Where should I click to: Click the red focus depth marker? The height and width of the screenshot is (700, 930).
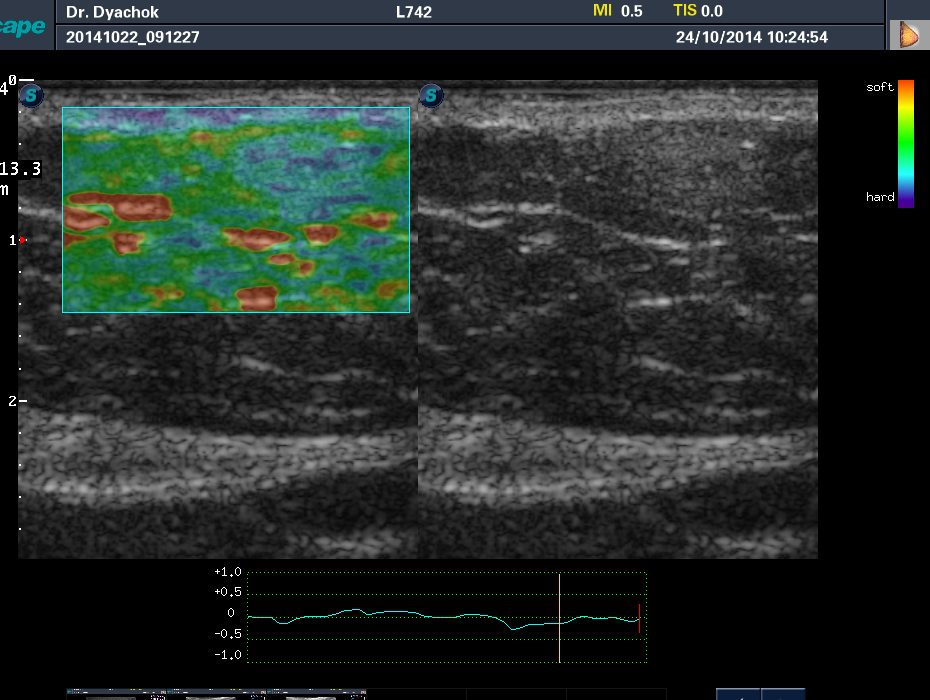click(23, 240)
